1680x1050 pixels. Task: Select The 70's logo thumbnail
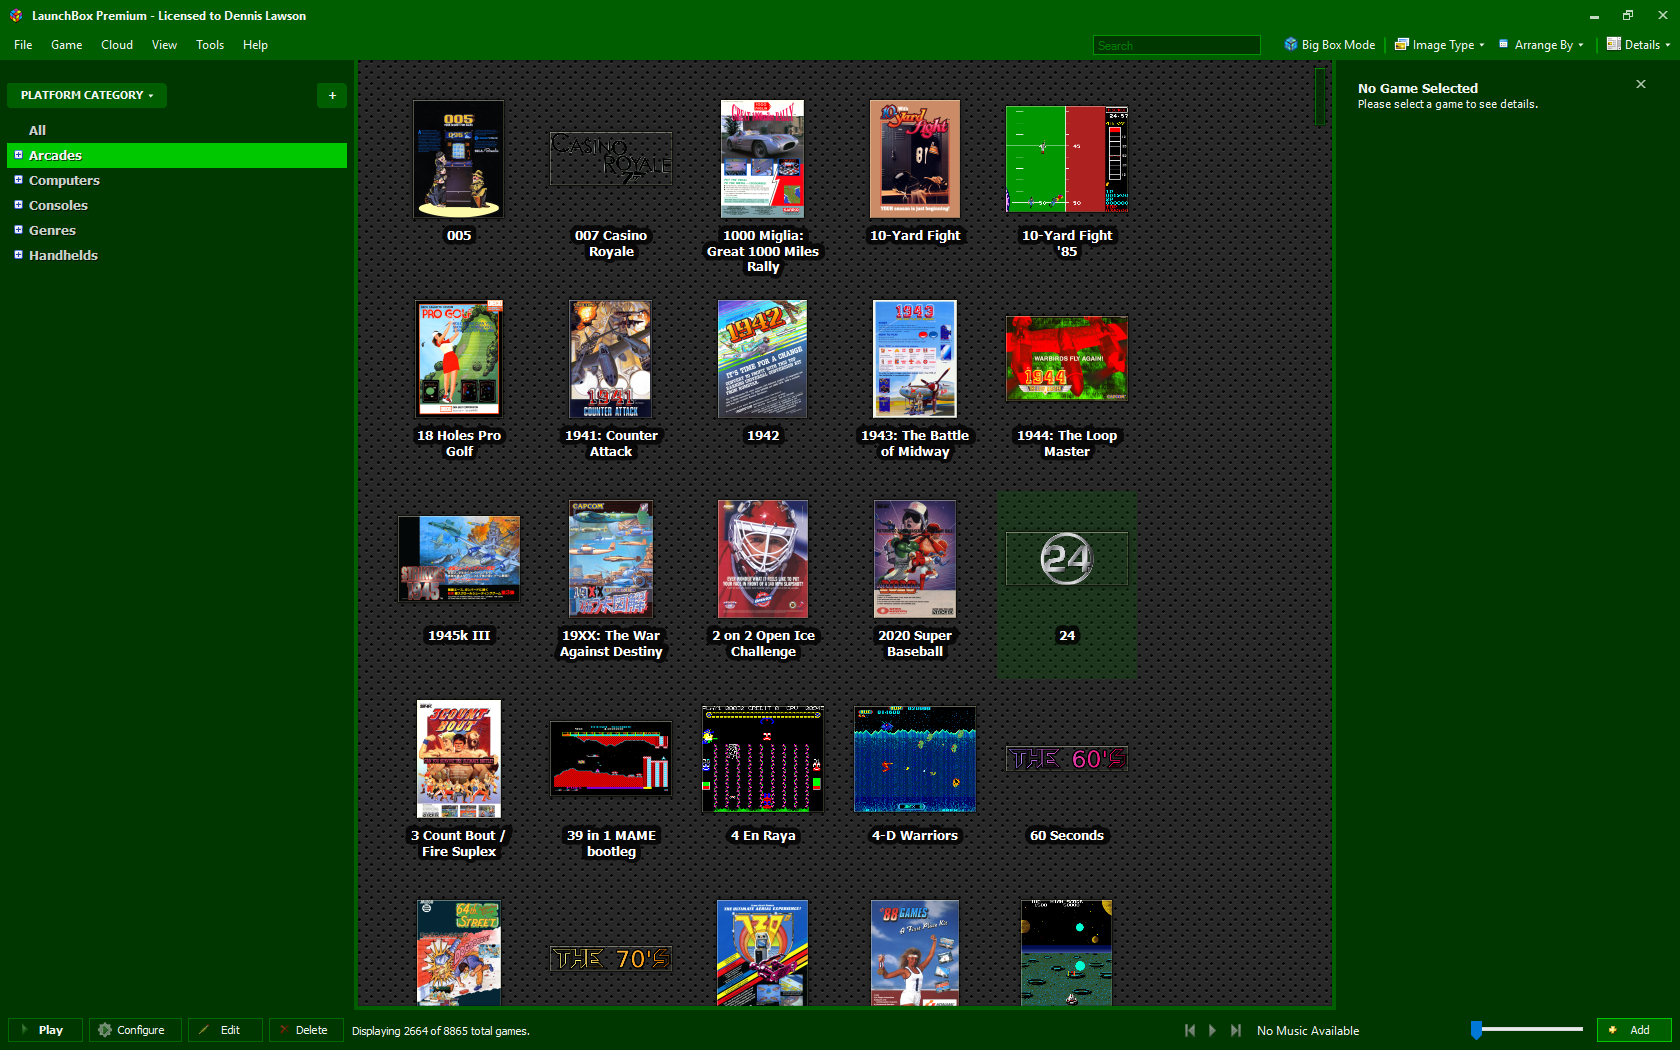[611, 959]
